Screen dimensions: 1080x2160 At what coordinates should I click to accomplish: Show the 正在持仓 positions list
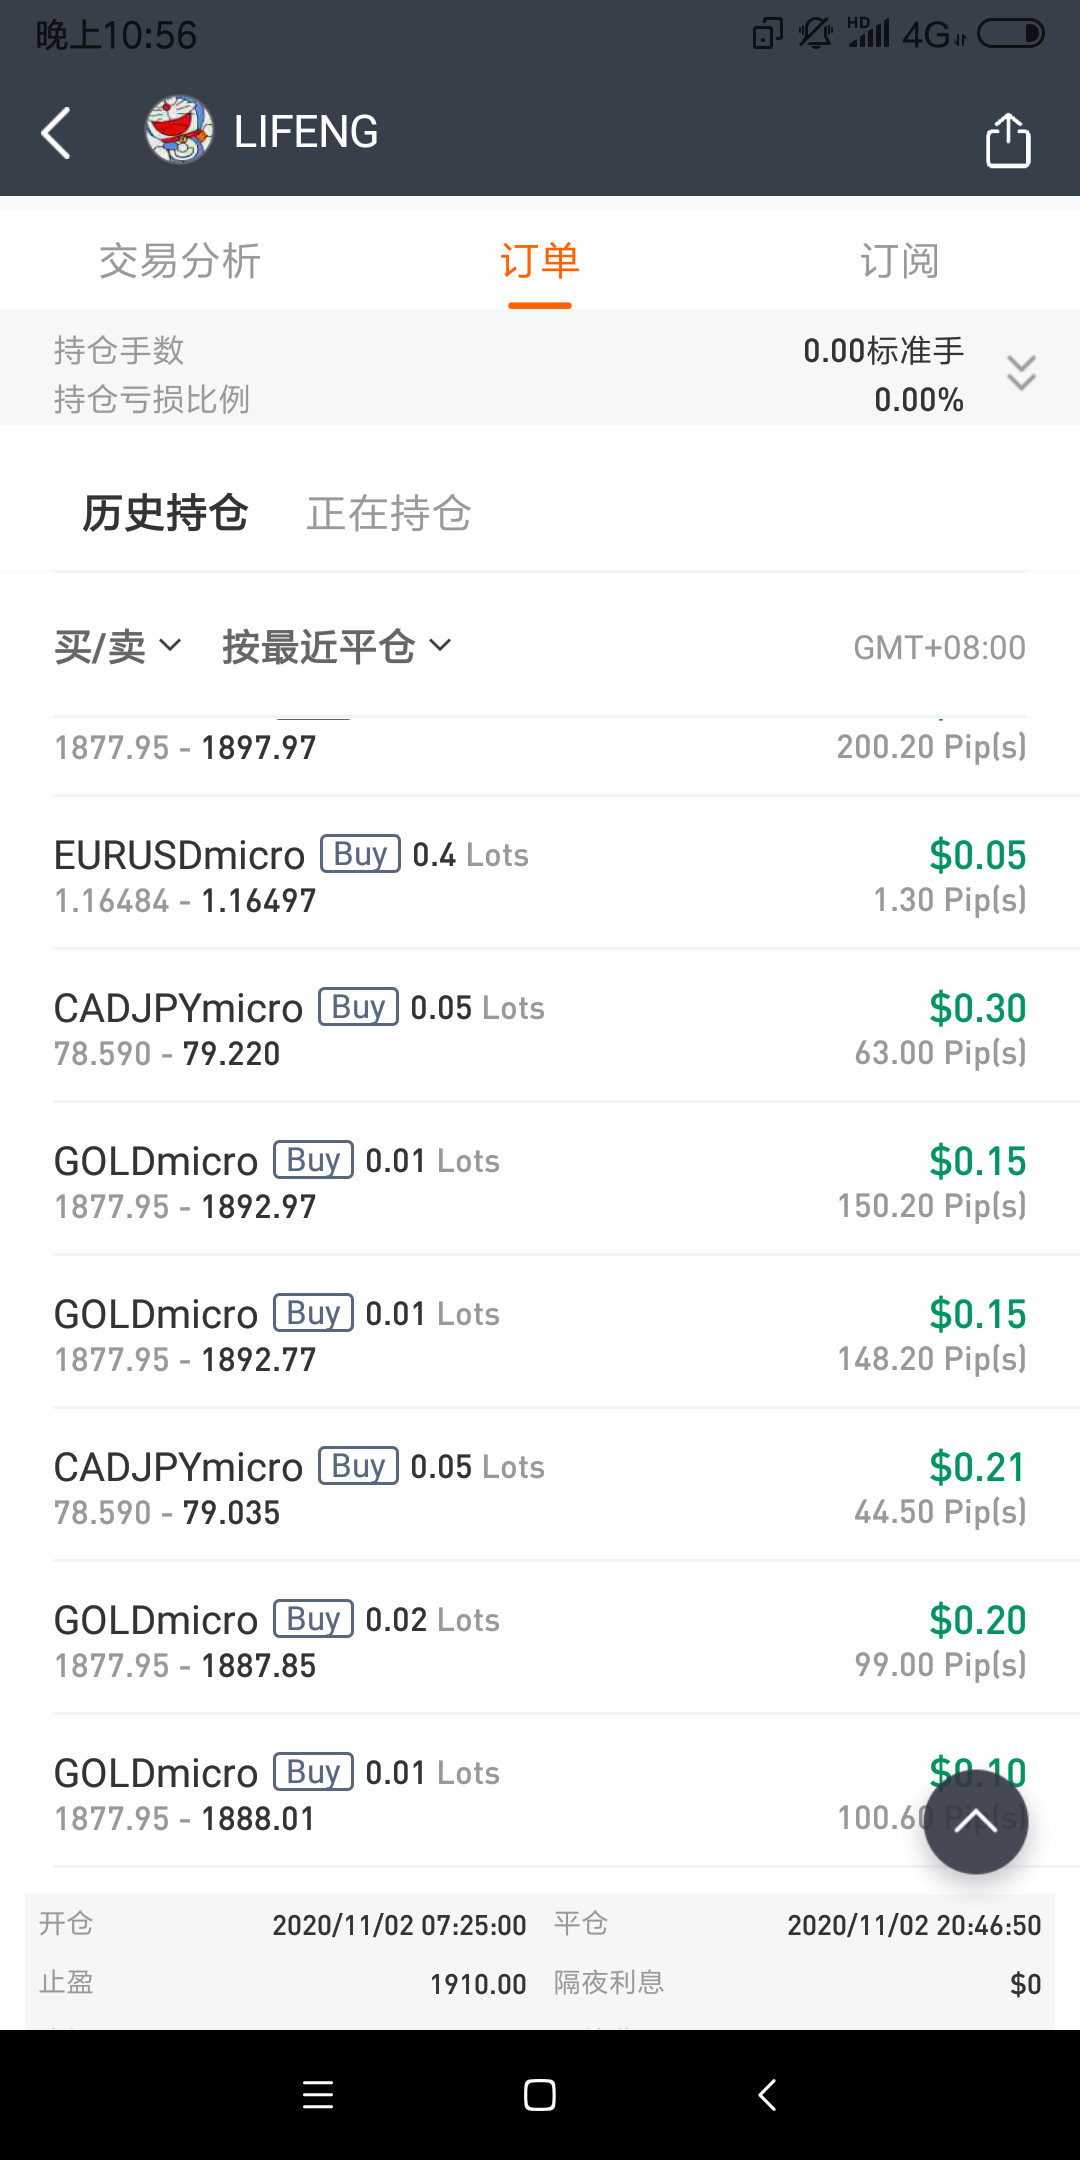pos(389,513)
